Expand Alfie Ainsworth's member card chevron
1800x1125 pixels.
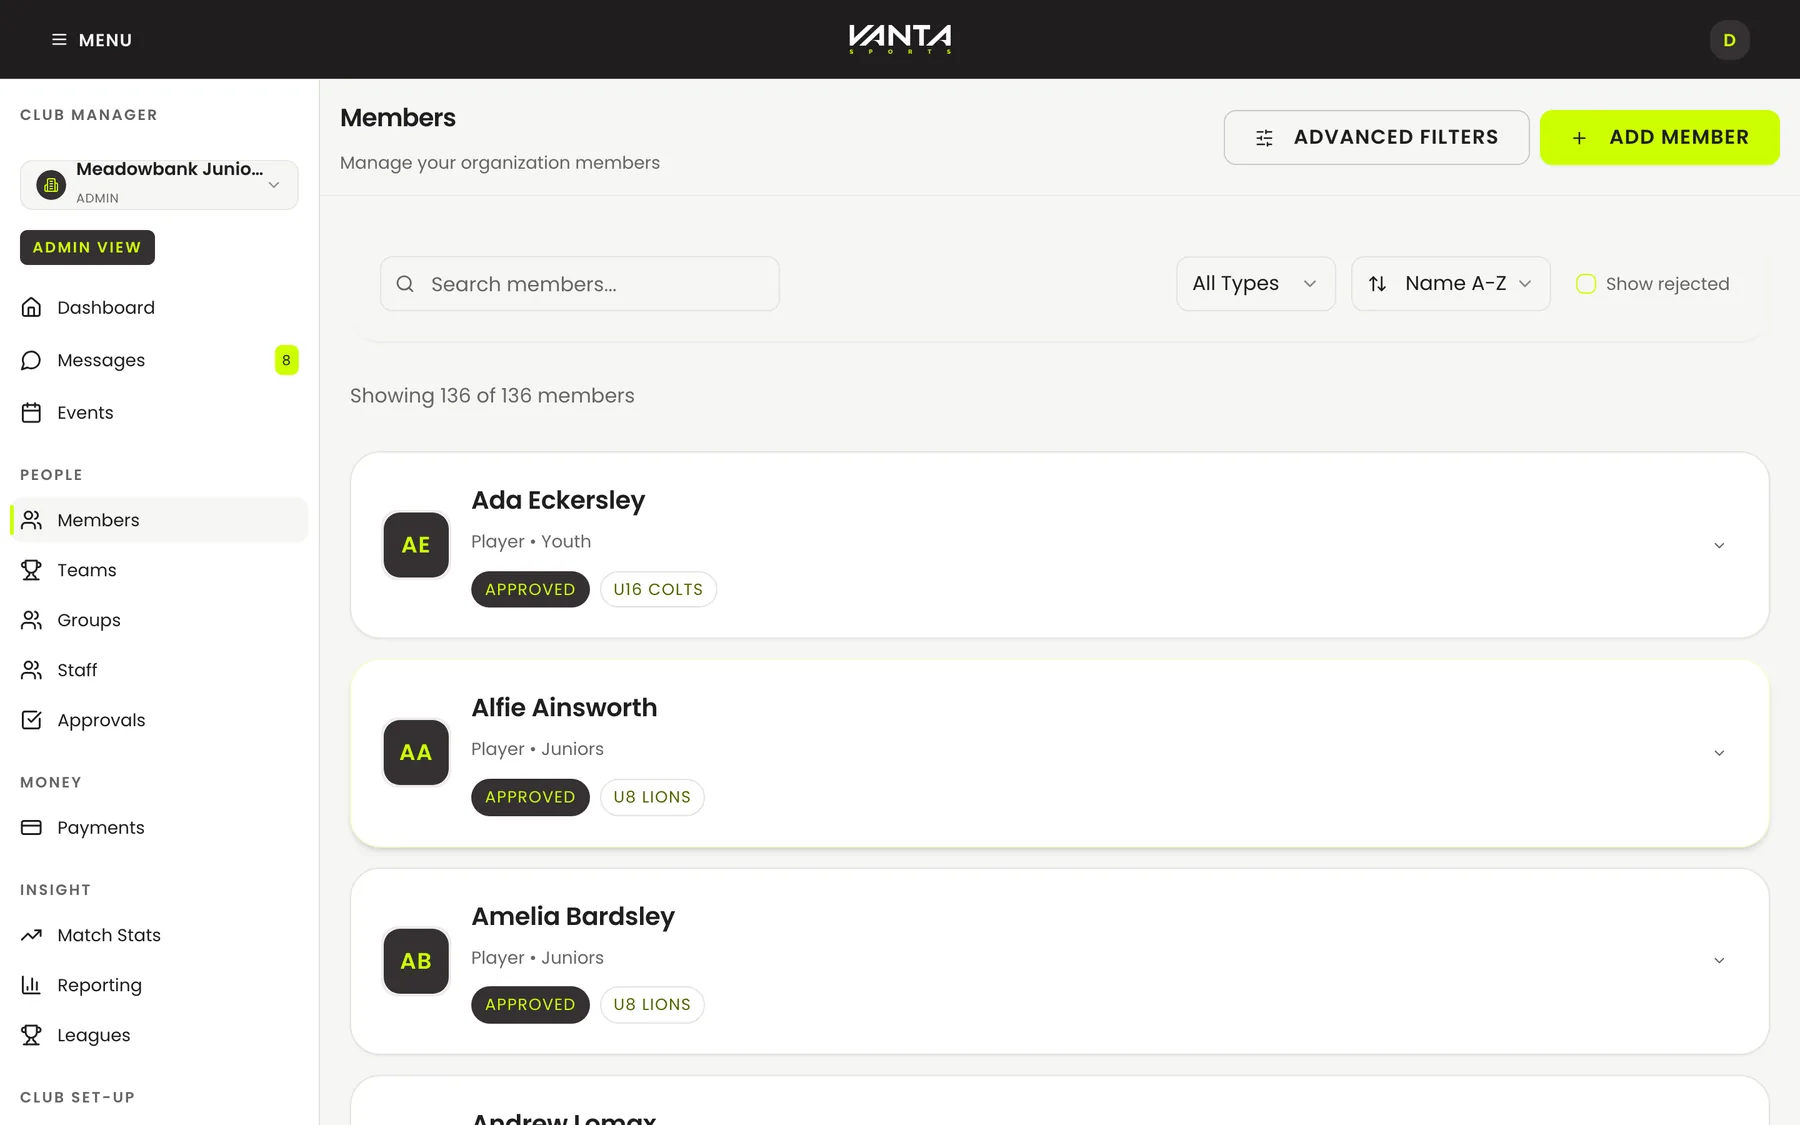(1719, 752)
